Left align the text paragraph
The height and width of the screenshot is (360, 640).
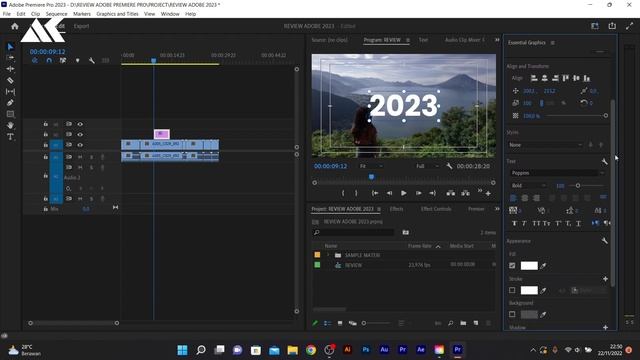[513, 198]
